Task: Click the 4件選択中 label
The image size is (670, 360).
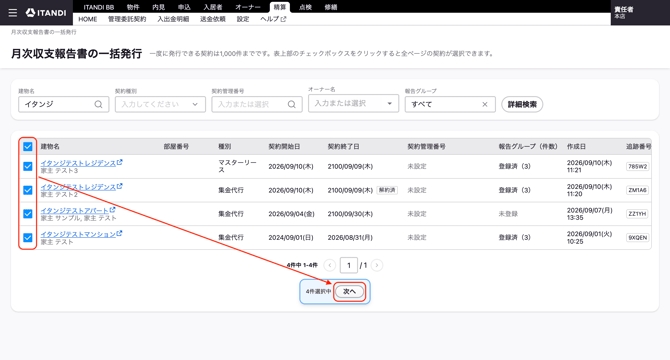Action: point(318,292)
